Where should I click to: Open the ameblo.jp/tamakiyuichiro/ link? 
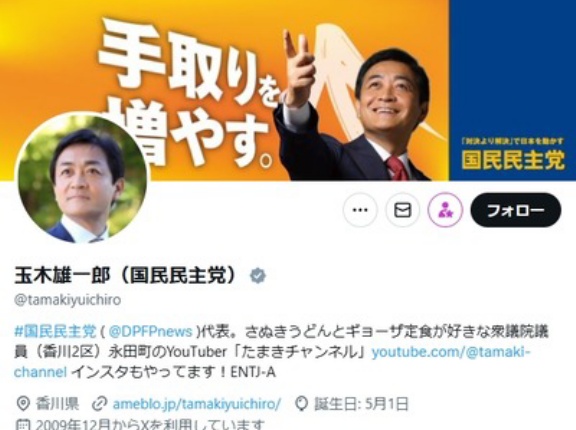[x=197, y=404]
